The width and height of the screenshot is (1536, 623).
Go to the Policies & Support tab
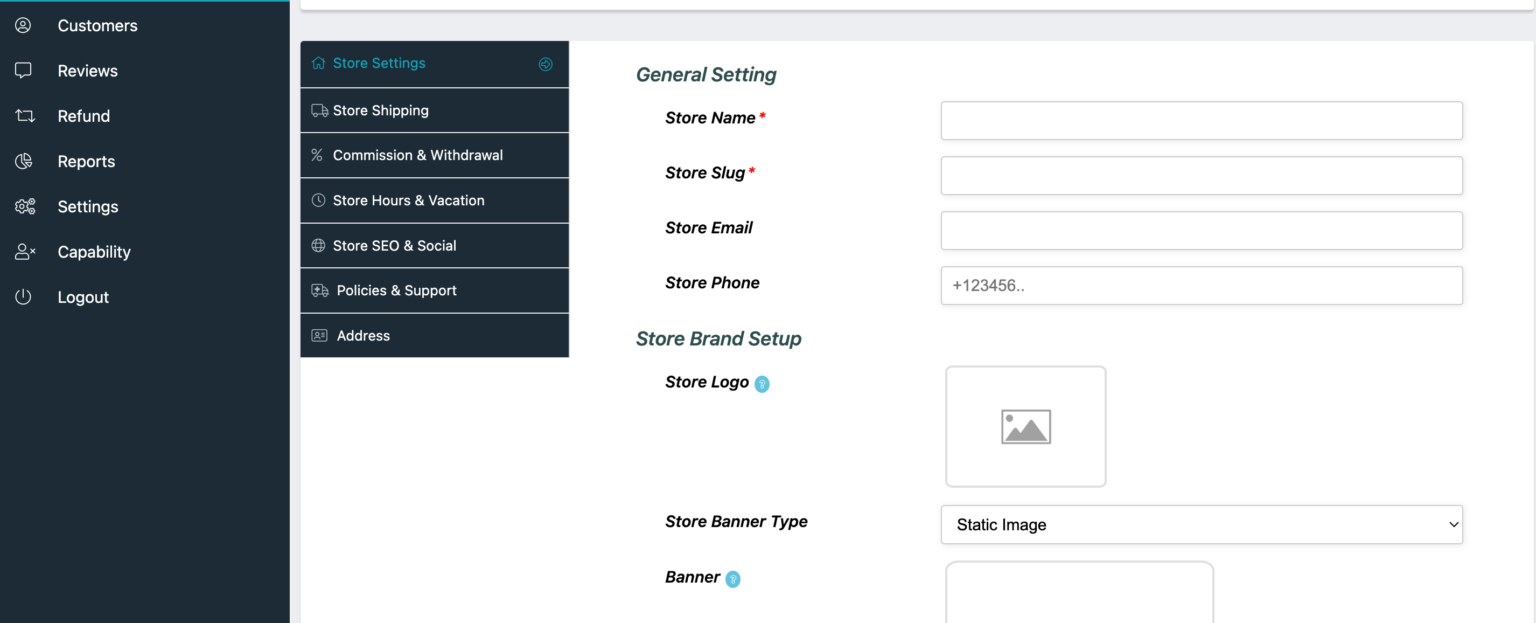[434, 290]
